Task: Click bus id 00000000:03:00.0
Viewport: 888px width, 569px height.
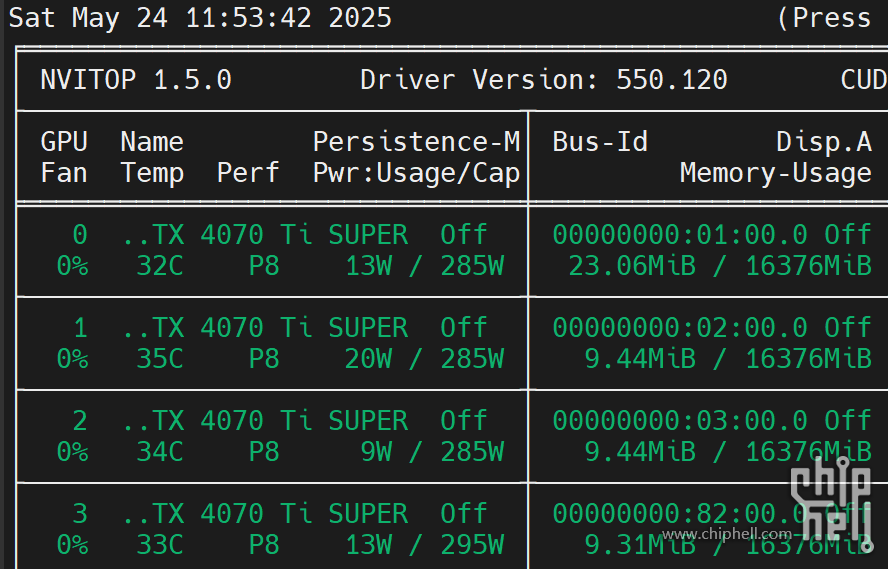Action: point(680,420)
